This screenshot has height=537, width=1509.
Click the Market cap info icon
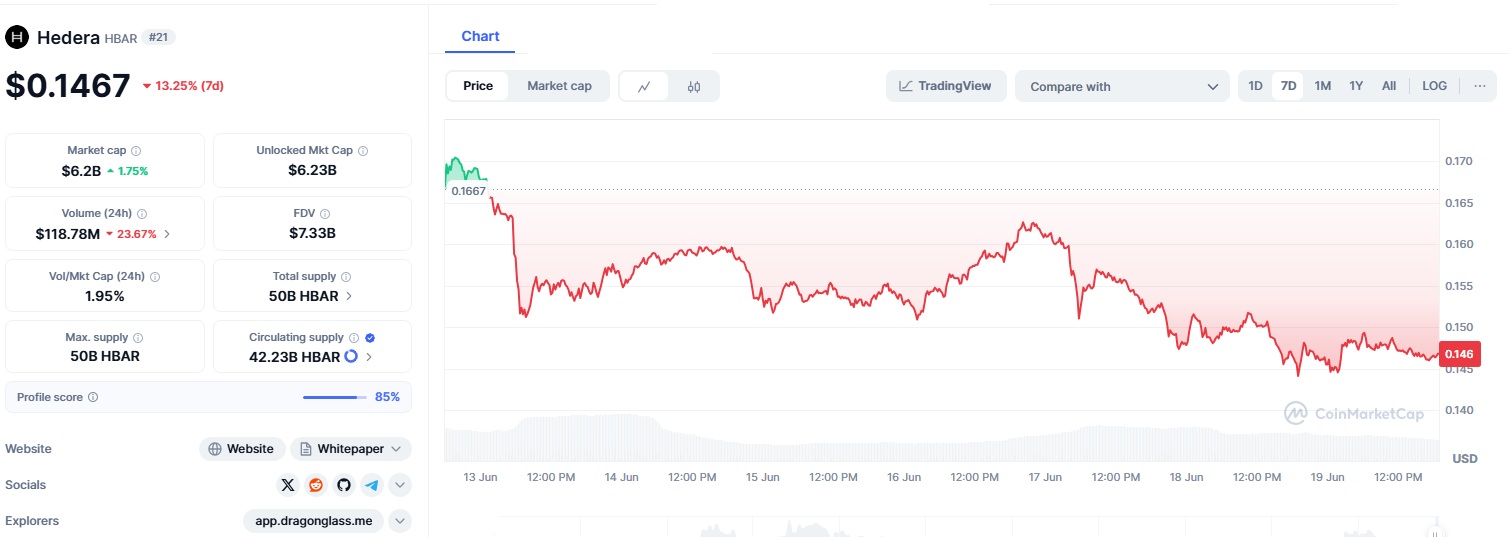(x=136, y=150)
